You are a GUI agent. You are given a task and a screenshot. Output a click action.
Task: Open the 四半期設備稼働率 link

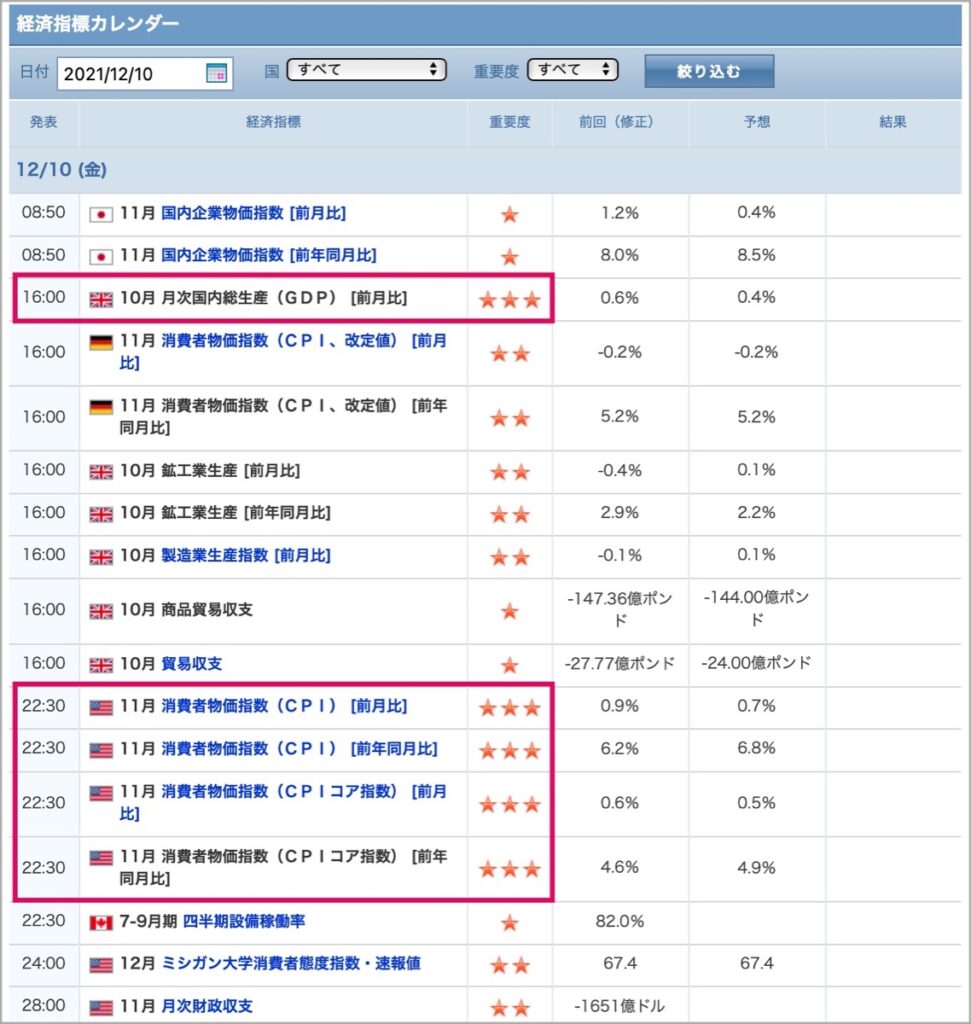[x=244, y=921]
